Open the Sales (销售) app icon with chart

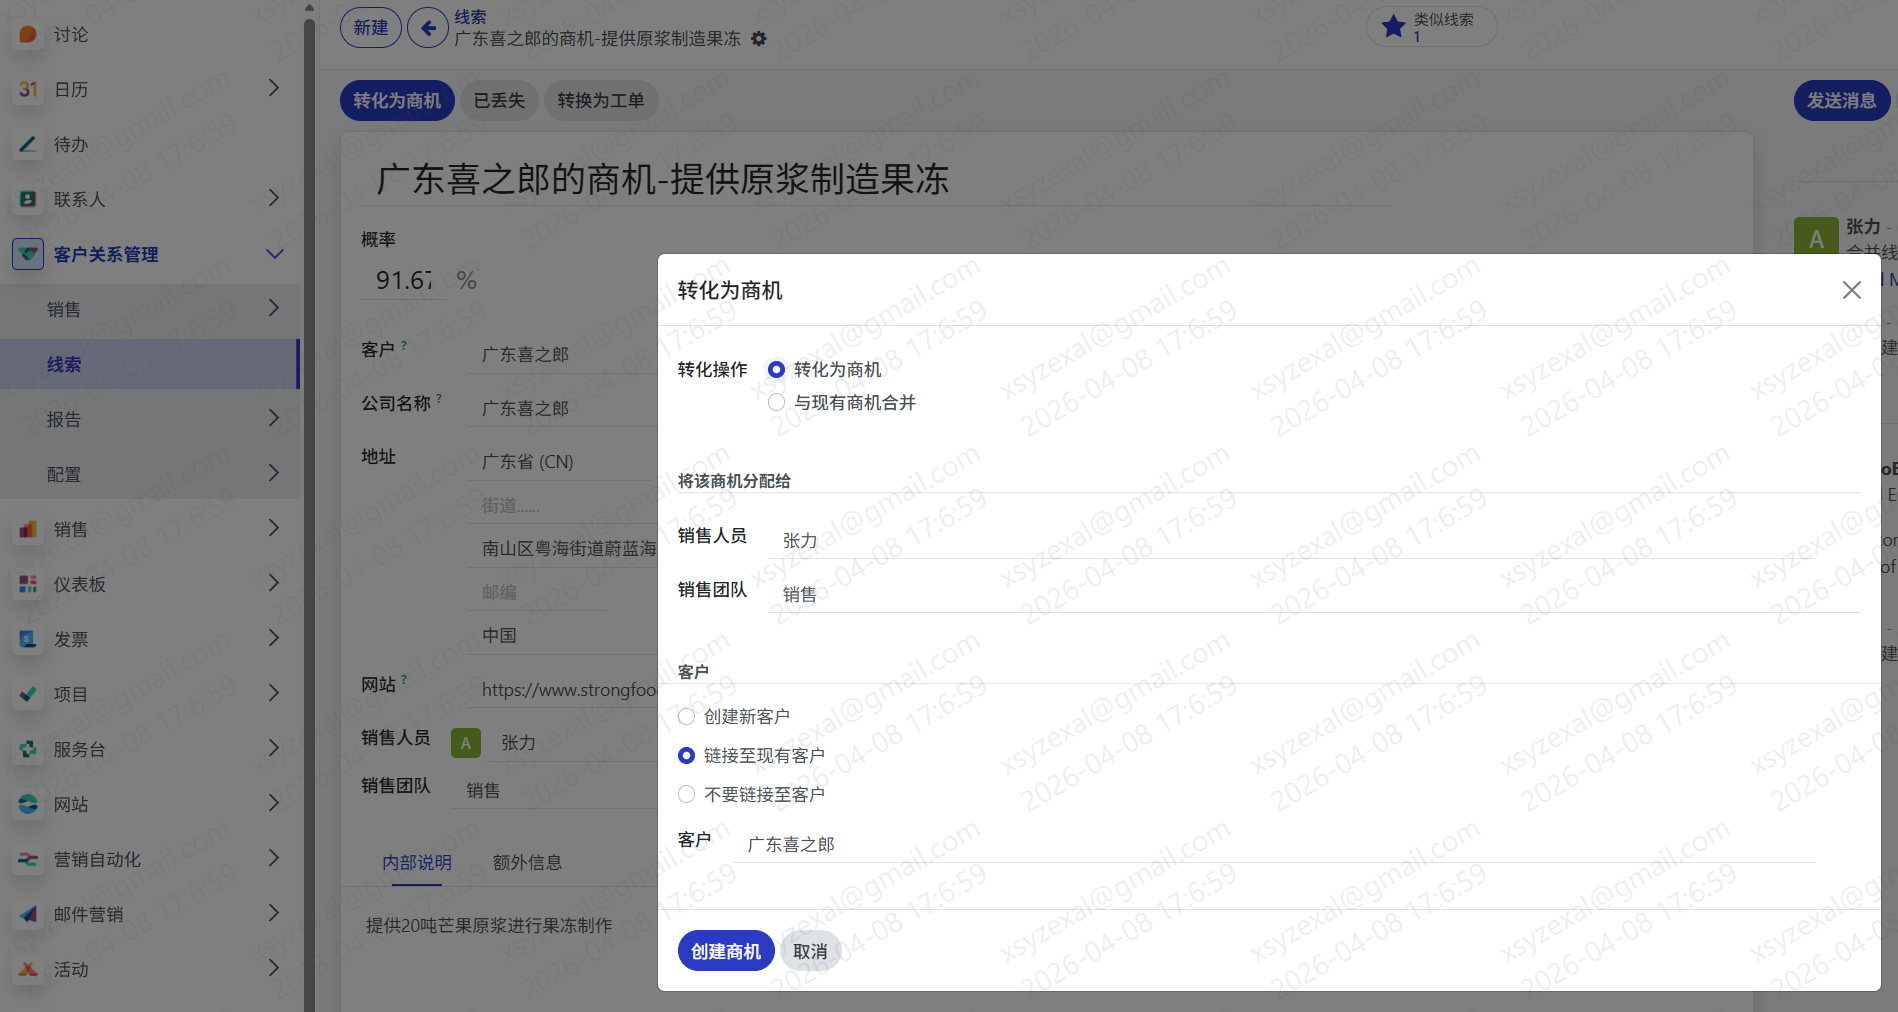tap(28, 530)
